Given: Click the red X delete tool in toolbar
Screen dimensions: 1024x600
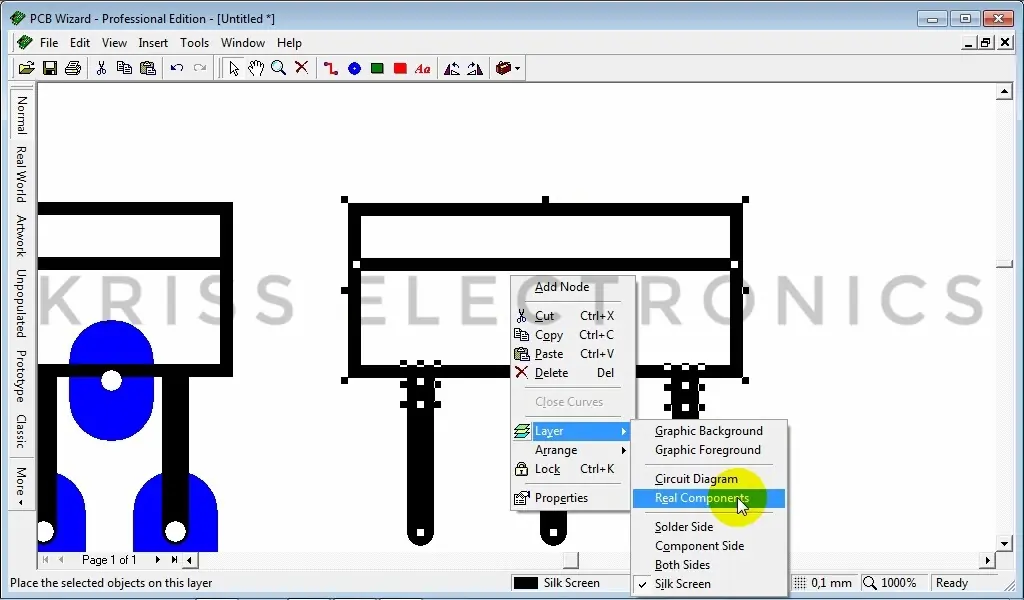Looking at the screenshot, I should (301, 68).
